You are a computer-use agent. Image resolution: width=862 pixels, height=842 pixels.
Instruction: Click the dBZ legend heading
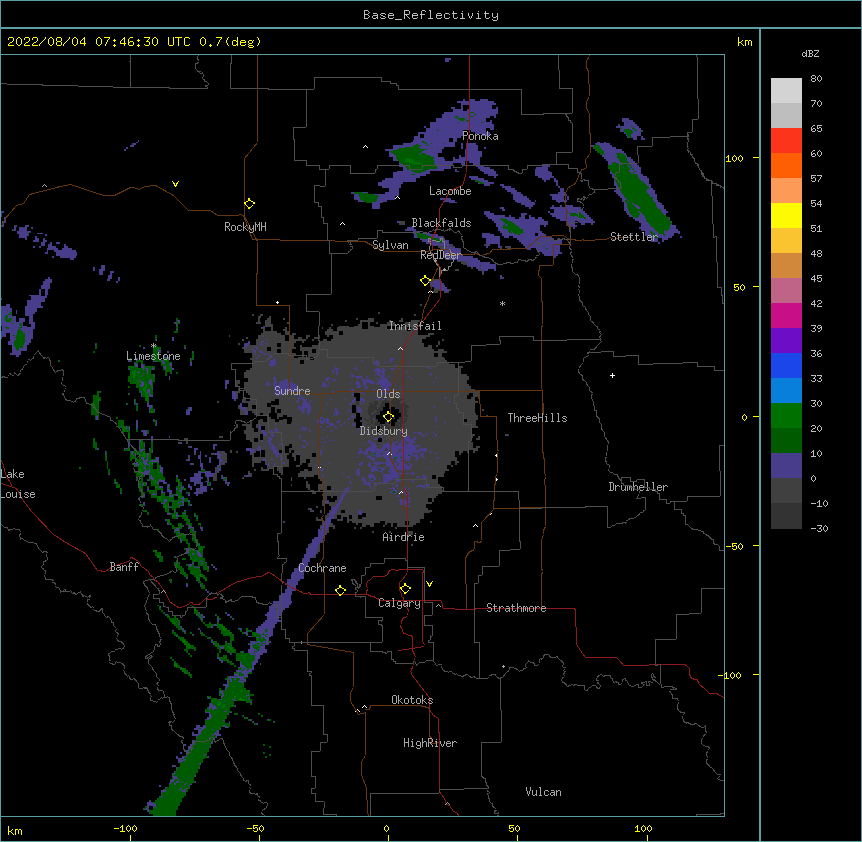810,53
